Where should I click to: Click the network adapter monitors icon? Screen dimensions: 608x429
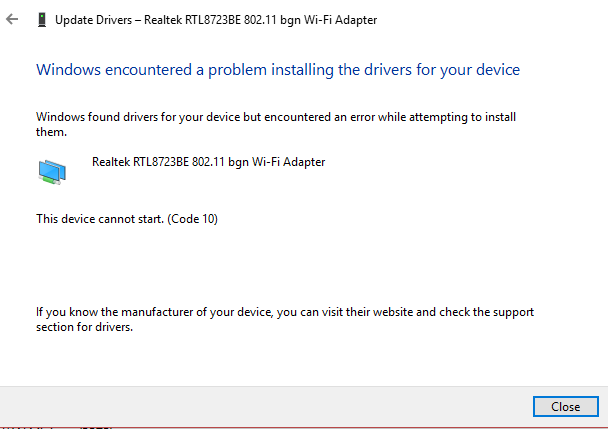[x=53, y=172]
